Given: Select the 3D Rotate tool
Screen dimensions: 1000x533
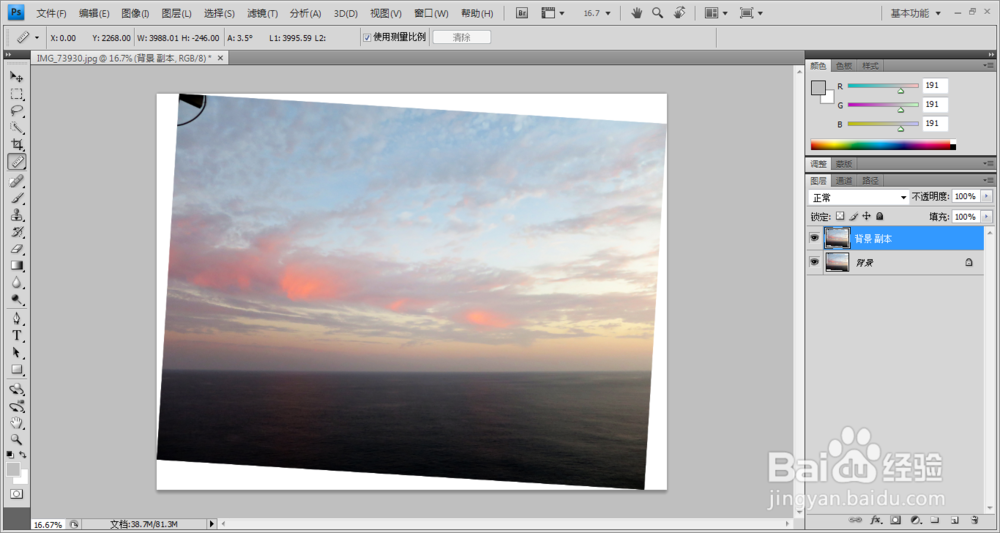Looking at the screenshot, I should 17,389.
